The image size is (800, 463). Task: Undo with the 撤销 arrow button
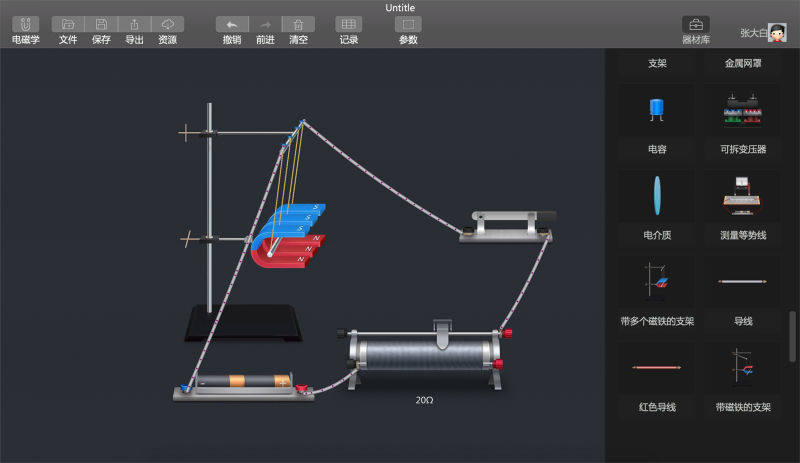(232, 24)
